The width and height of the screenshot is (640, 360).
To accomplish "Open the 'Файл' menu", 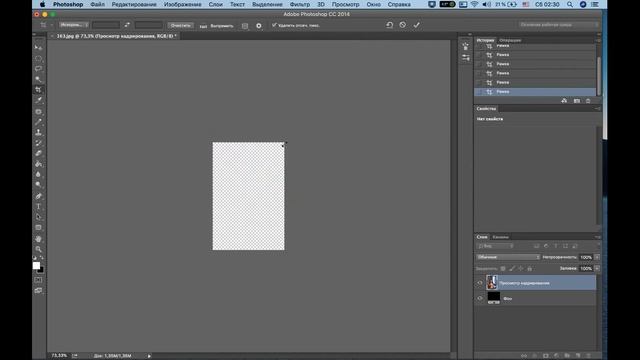I will click(97, 4).
